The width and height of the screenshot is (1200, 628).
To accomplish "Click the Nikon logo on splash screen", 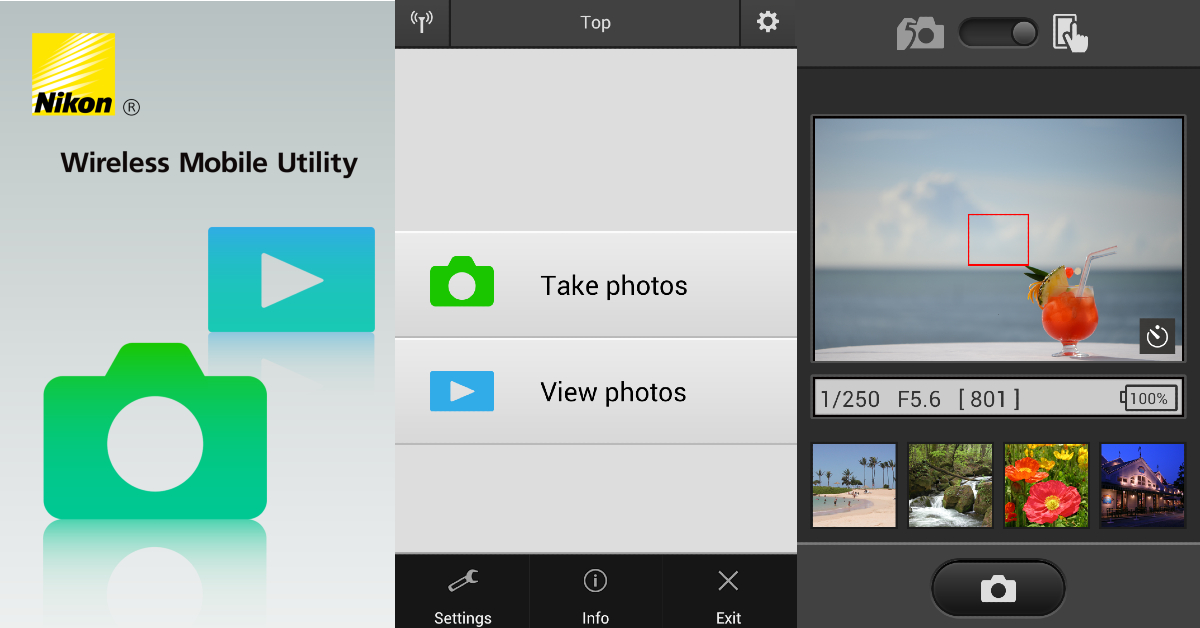I will (x=73, y=74).
